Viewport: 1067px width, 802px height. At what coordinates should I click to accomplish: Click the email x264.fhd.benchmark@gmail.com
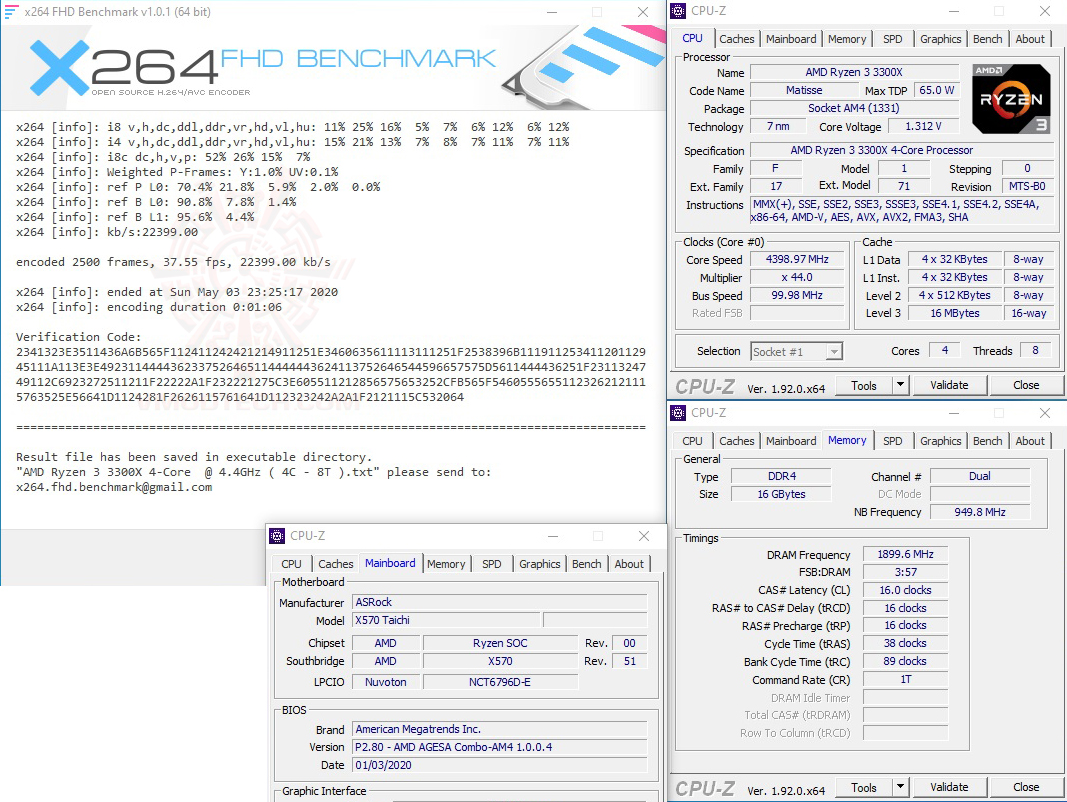114,488
